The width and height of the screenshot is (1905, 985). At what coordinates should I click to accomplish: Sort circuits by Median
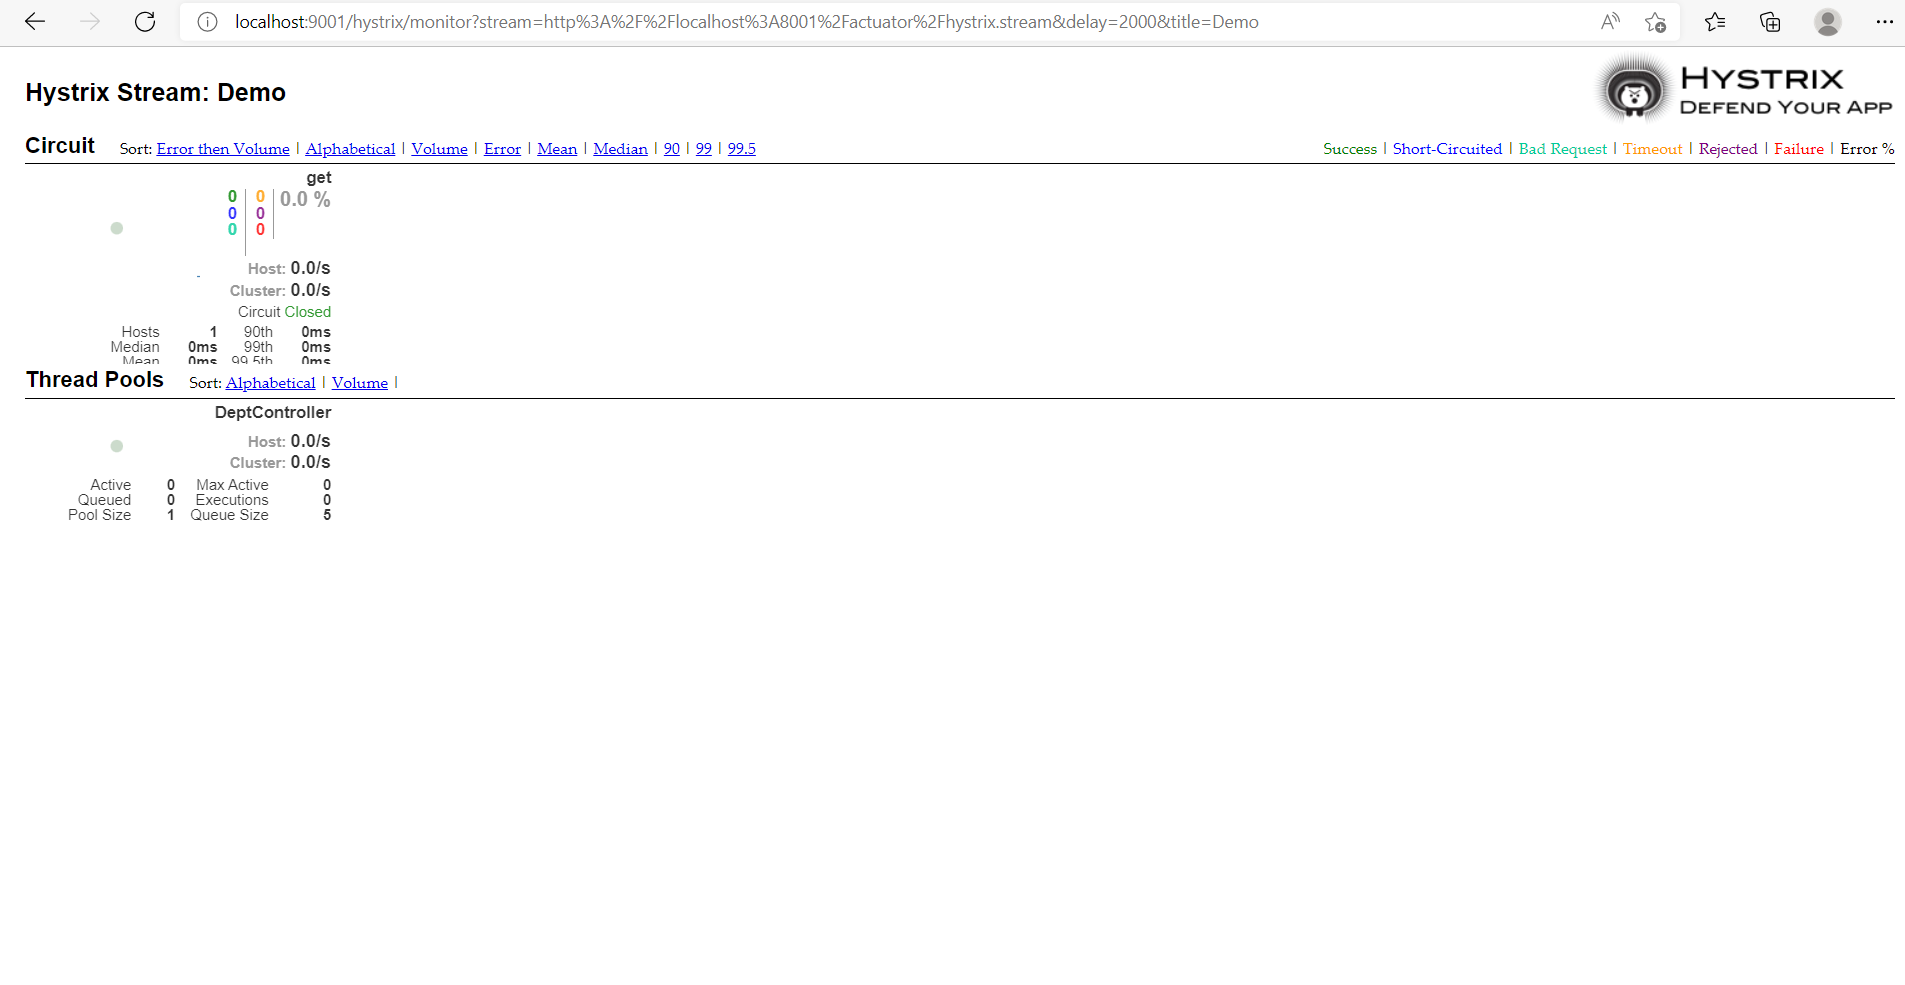coord(620,149)
